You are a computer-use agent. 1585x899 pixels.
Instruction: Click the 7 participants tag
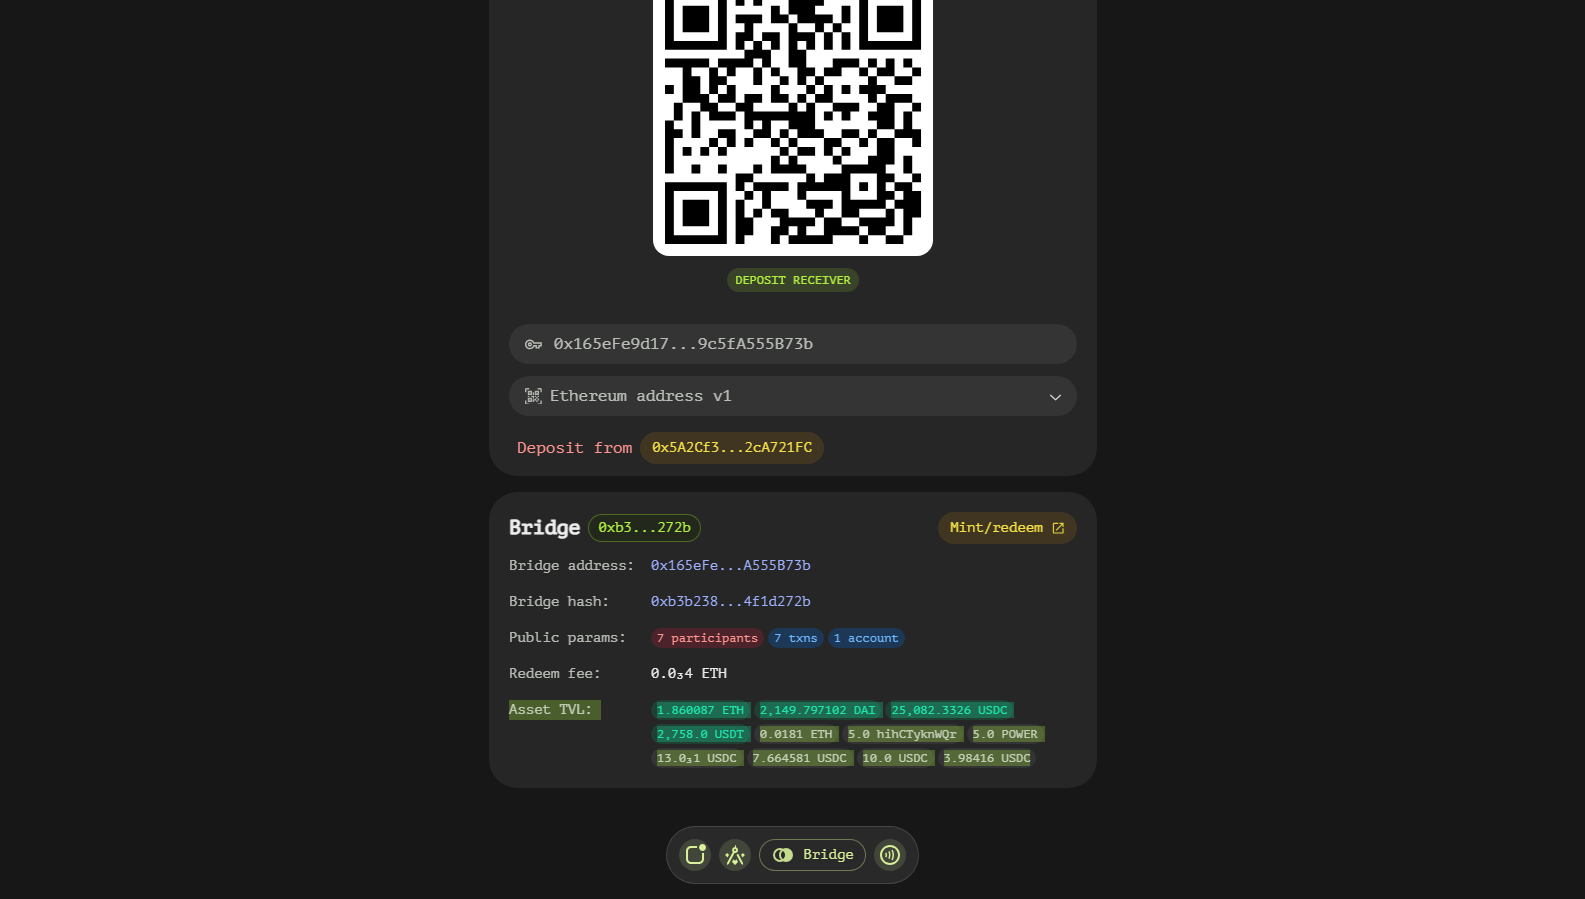[707, 638]
